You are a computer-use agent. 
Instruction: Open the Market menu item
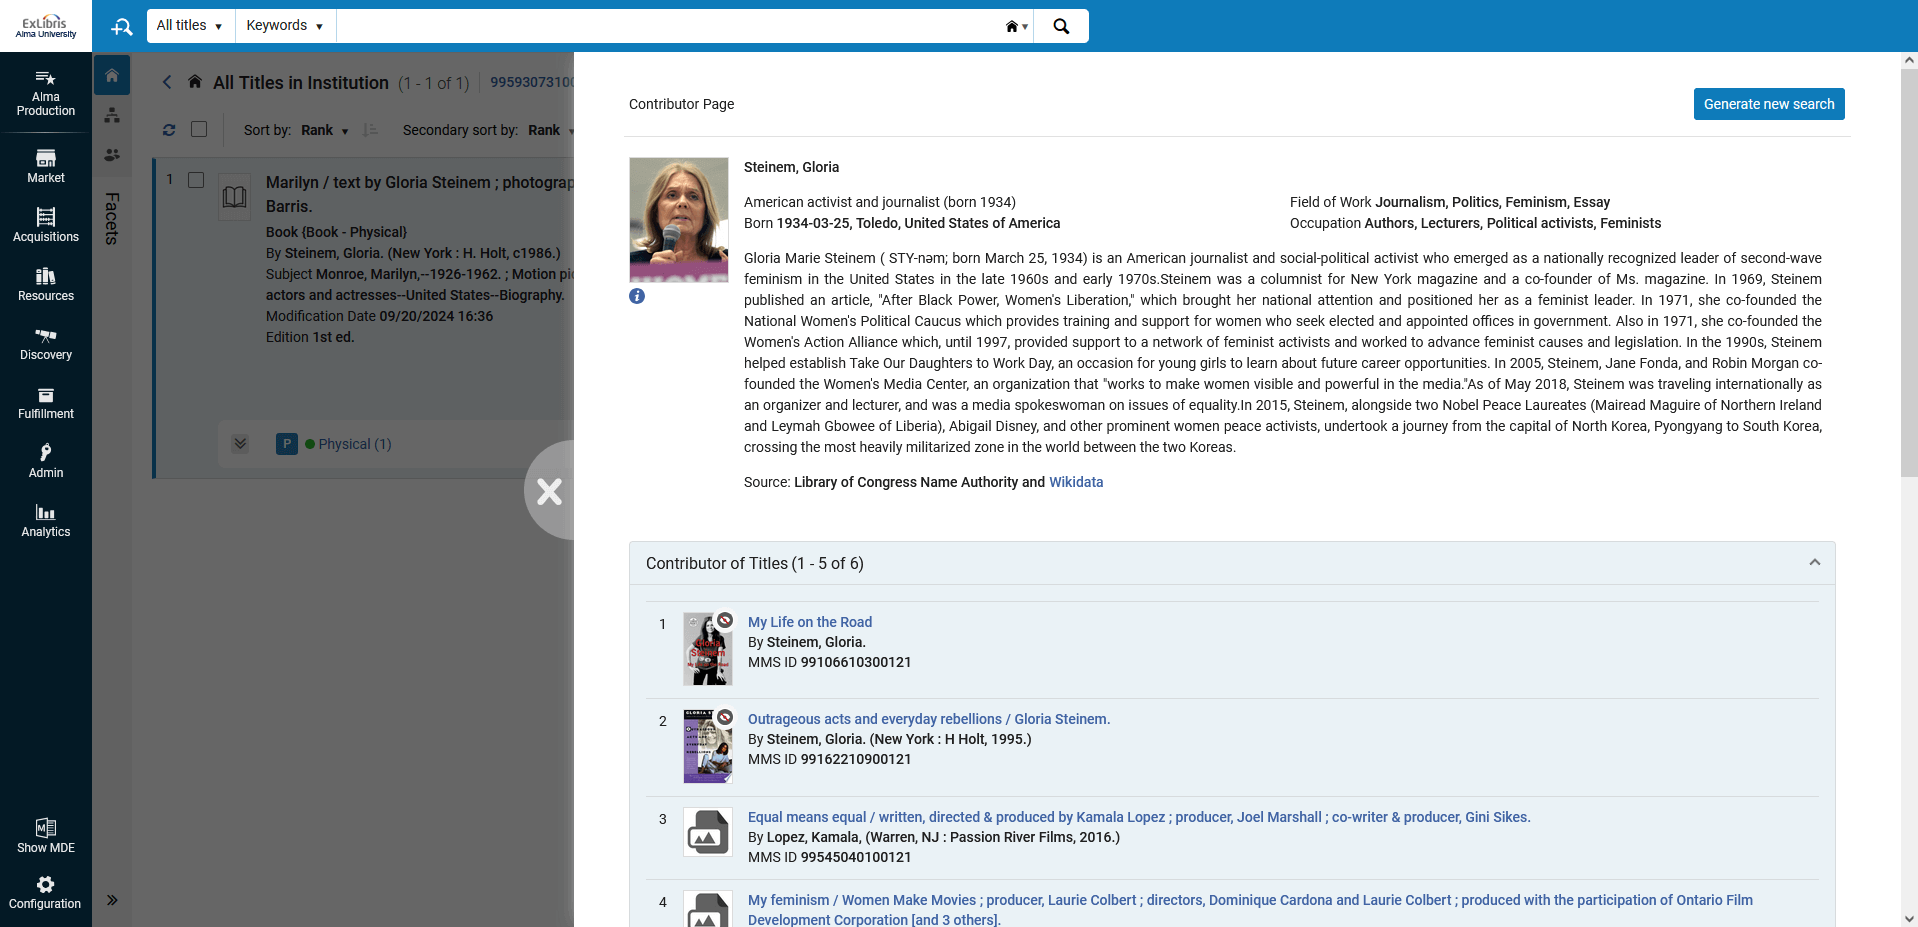tap(46, 166)
